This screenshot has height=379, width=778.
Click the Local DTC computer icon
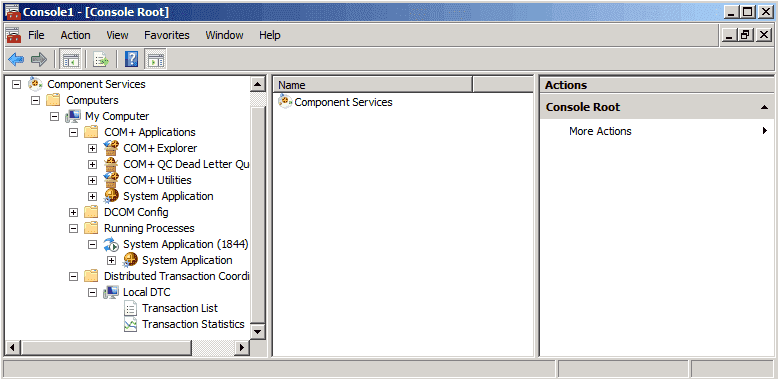click(111, 292)
